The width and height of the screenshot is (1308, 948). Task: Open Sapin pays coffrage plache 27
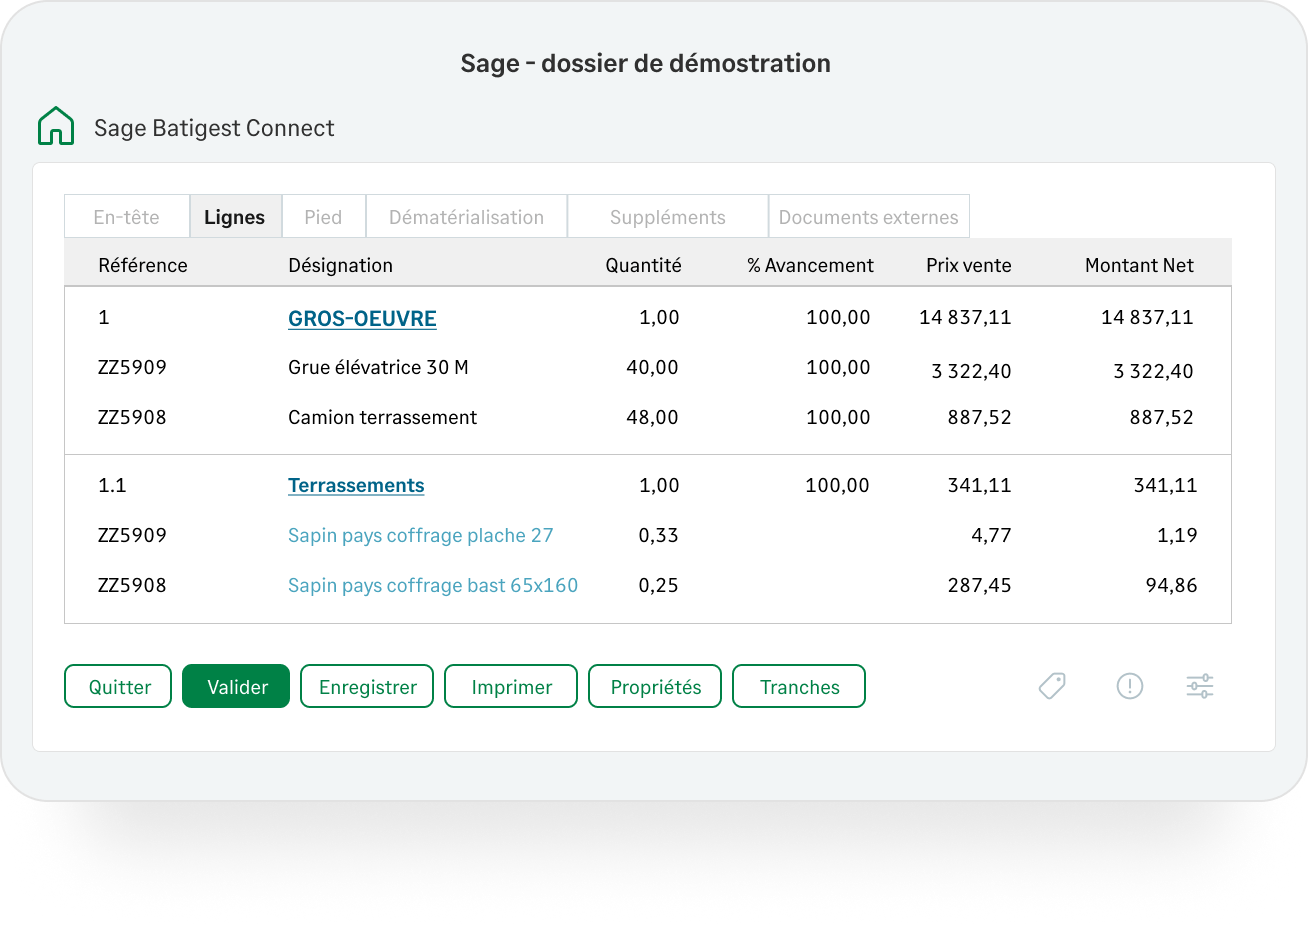coord(420,536)
